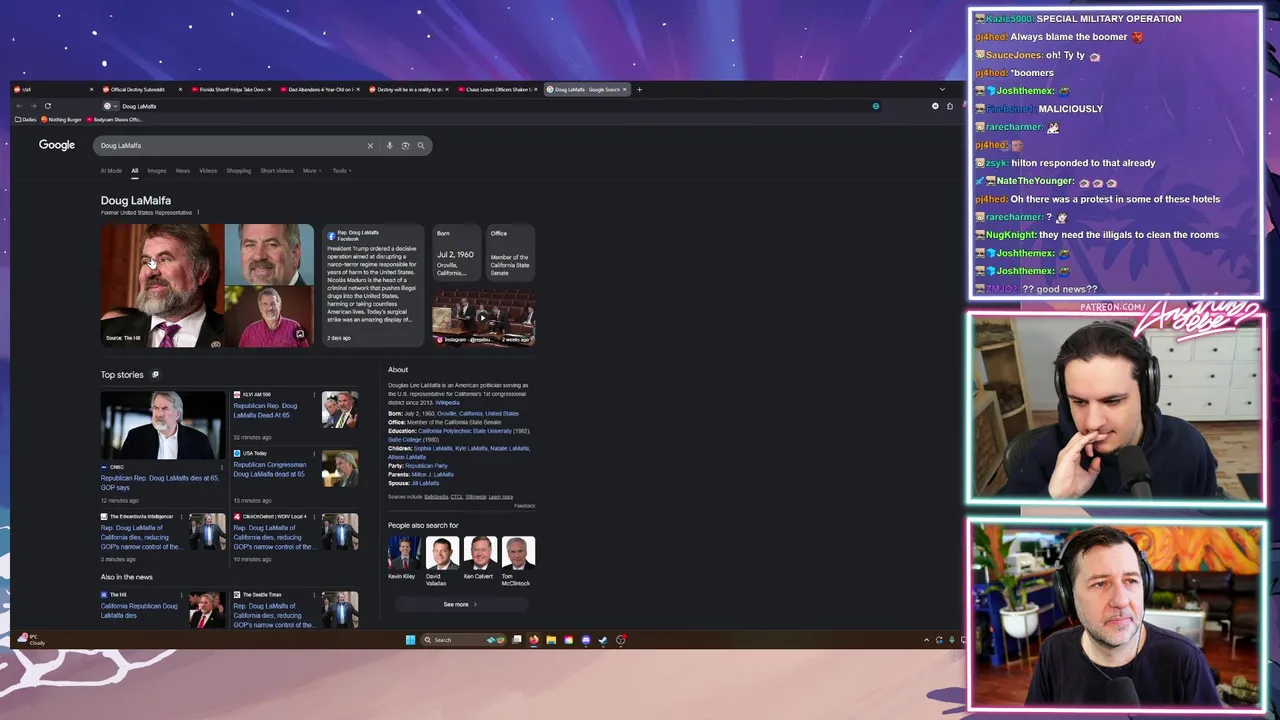Open a new browser tab with plus icon
1280x720 pixels.
pyautogui.click(x=640, y=89)
